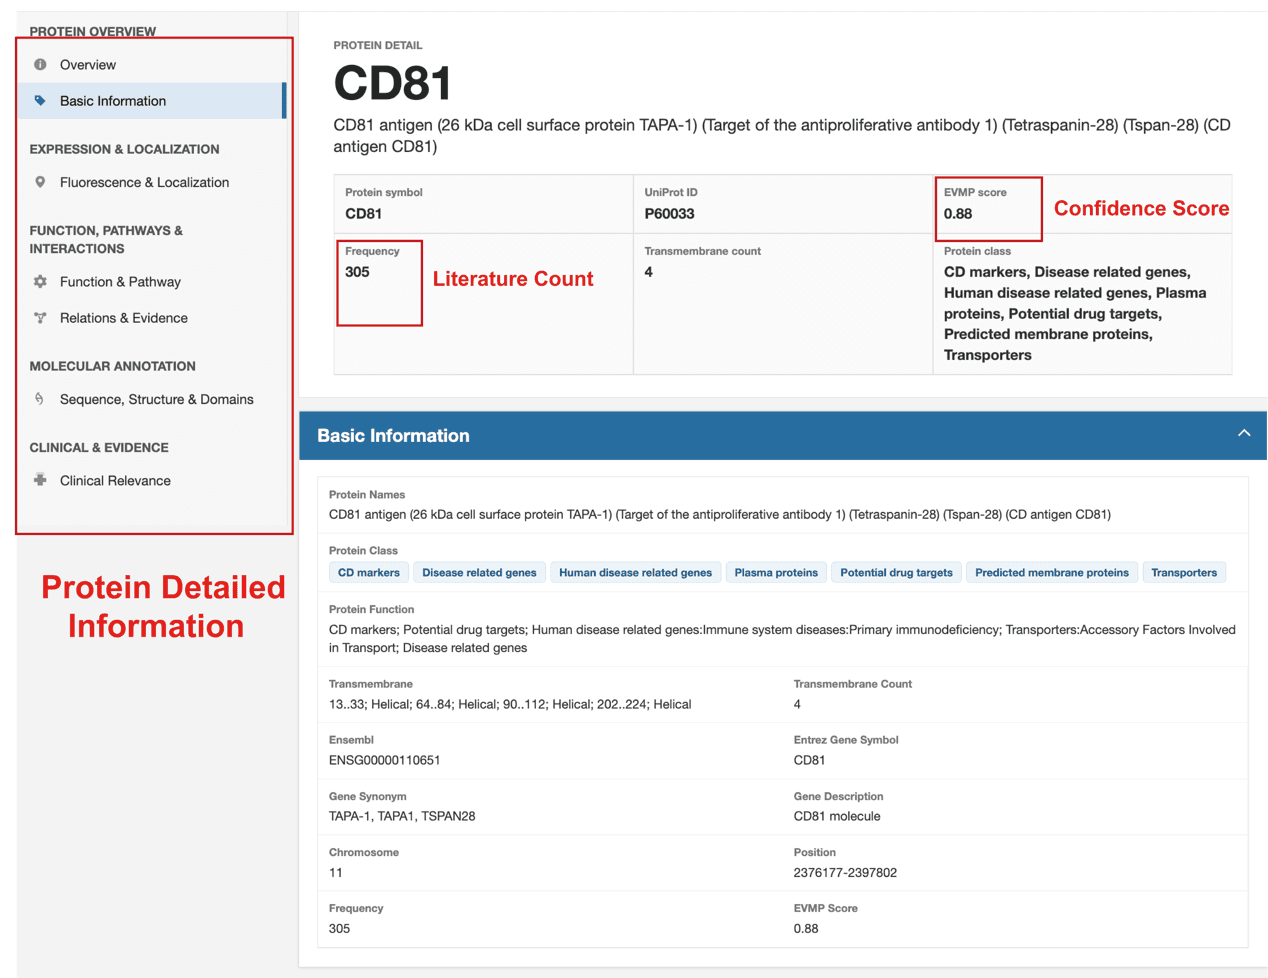Click the Protein symbol CD81 cell
The height and width of the screenshot is (978, 1268).
click(x=483, y=204)
